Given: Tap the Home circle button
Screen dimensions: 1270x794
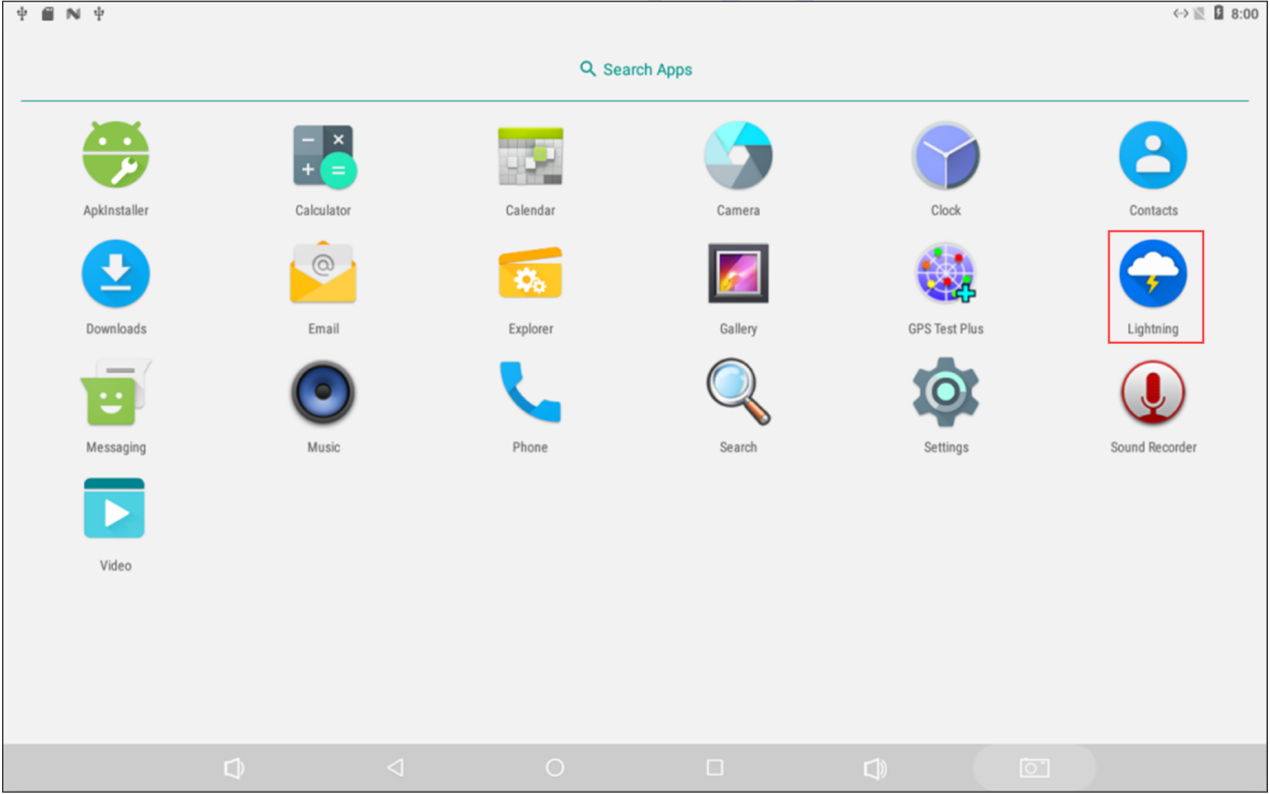Looking at the screenshot, I should 555,768.
